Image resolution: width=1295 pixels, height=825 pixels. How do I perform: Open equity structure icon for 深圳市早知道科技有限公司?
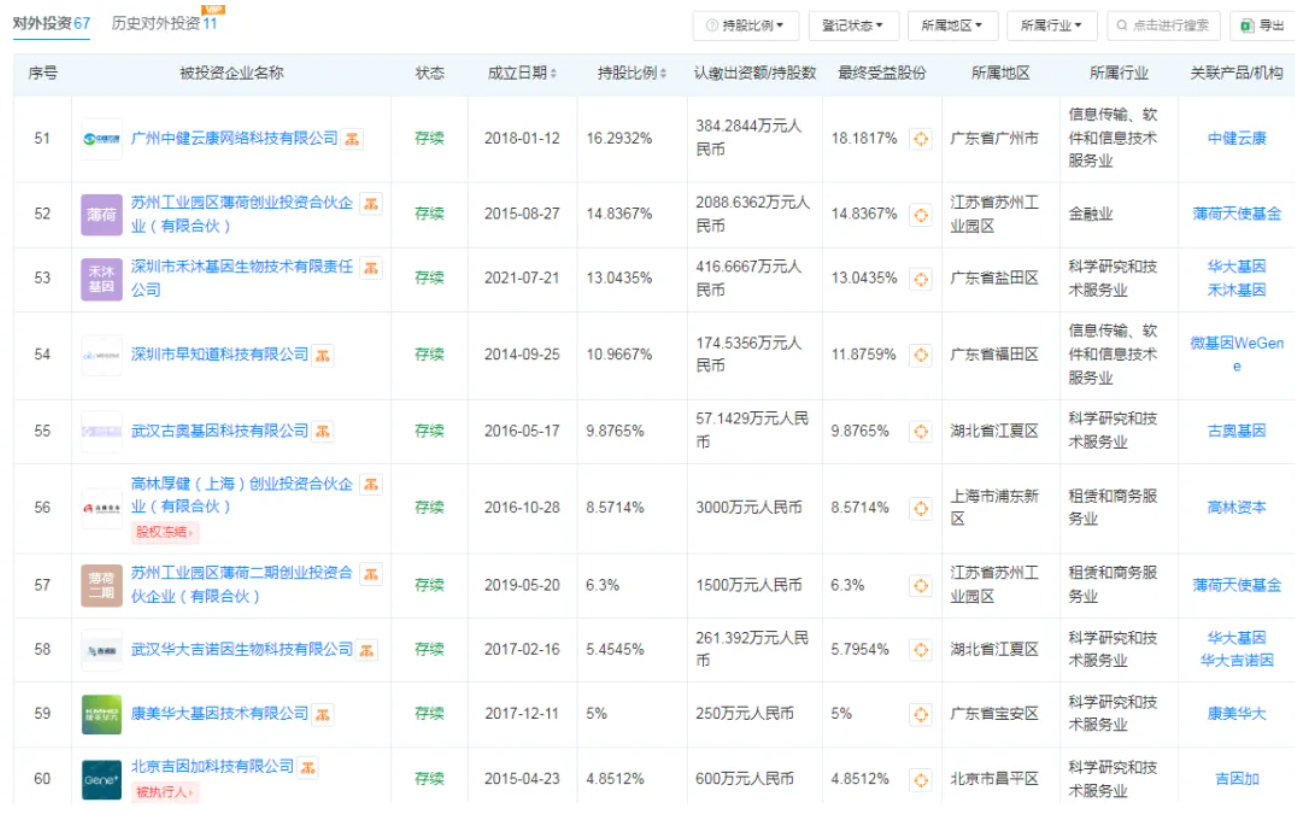tap(323, 355)
